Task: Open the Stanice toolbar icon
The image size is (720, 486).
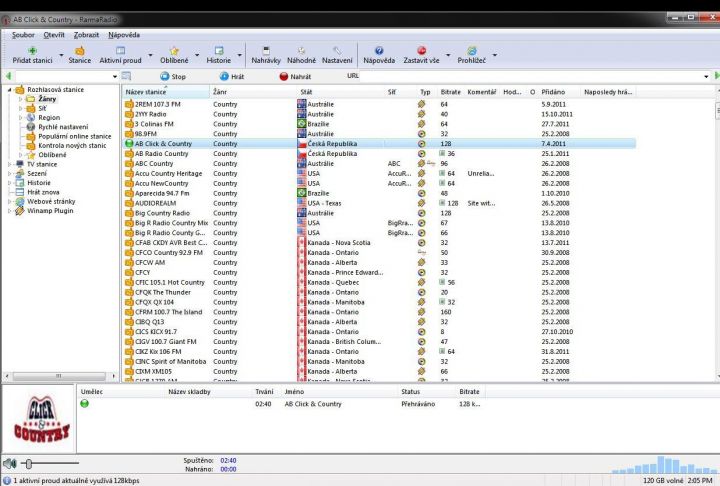Action: pyautogui.click(x=79, y=51)
